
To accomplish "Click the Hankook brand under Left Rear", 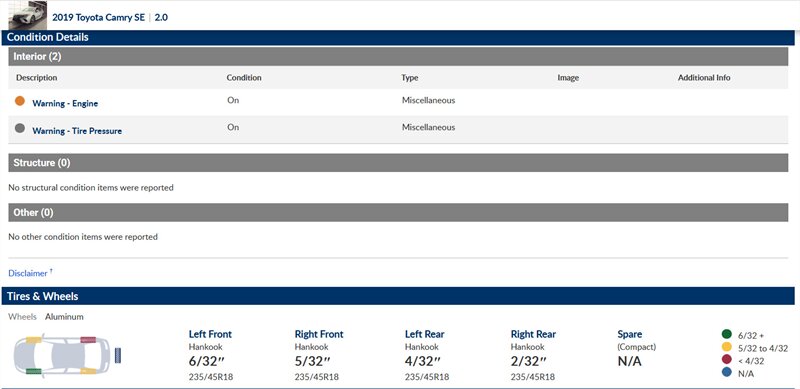I will [x=421, y=347].
